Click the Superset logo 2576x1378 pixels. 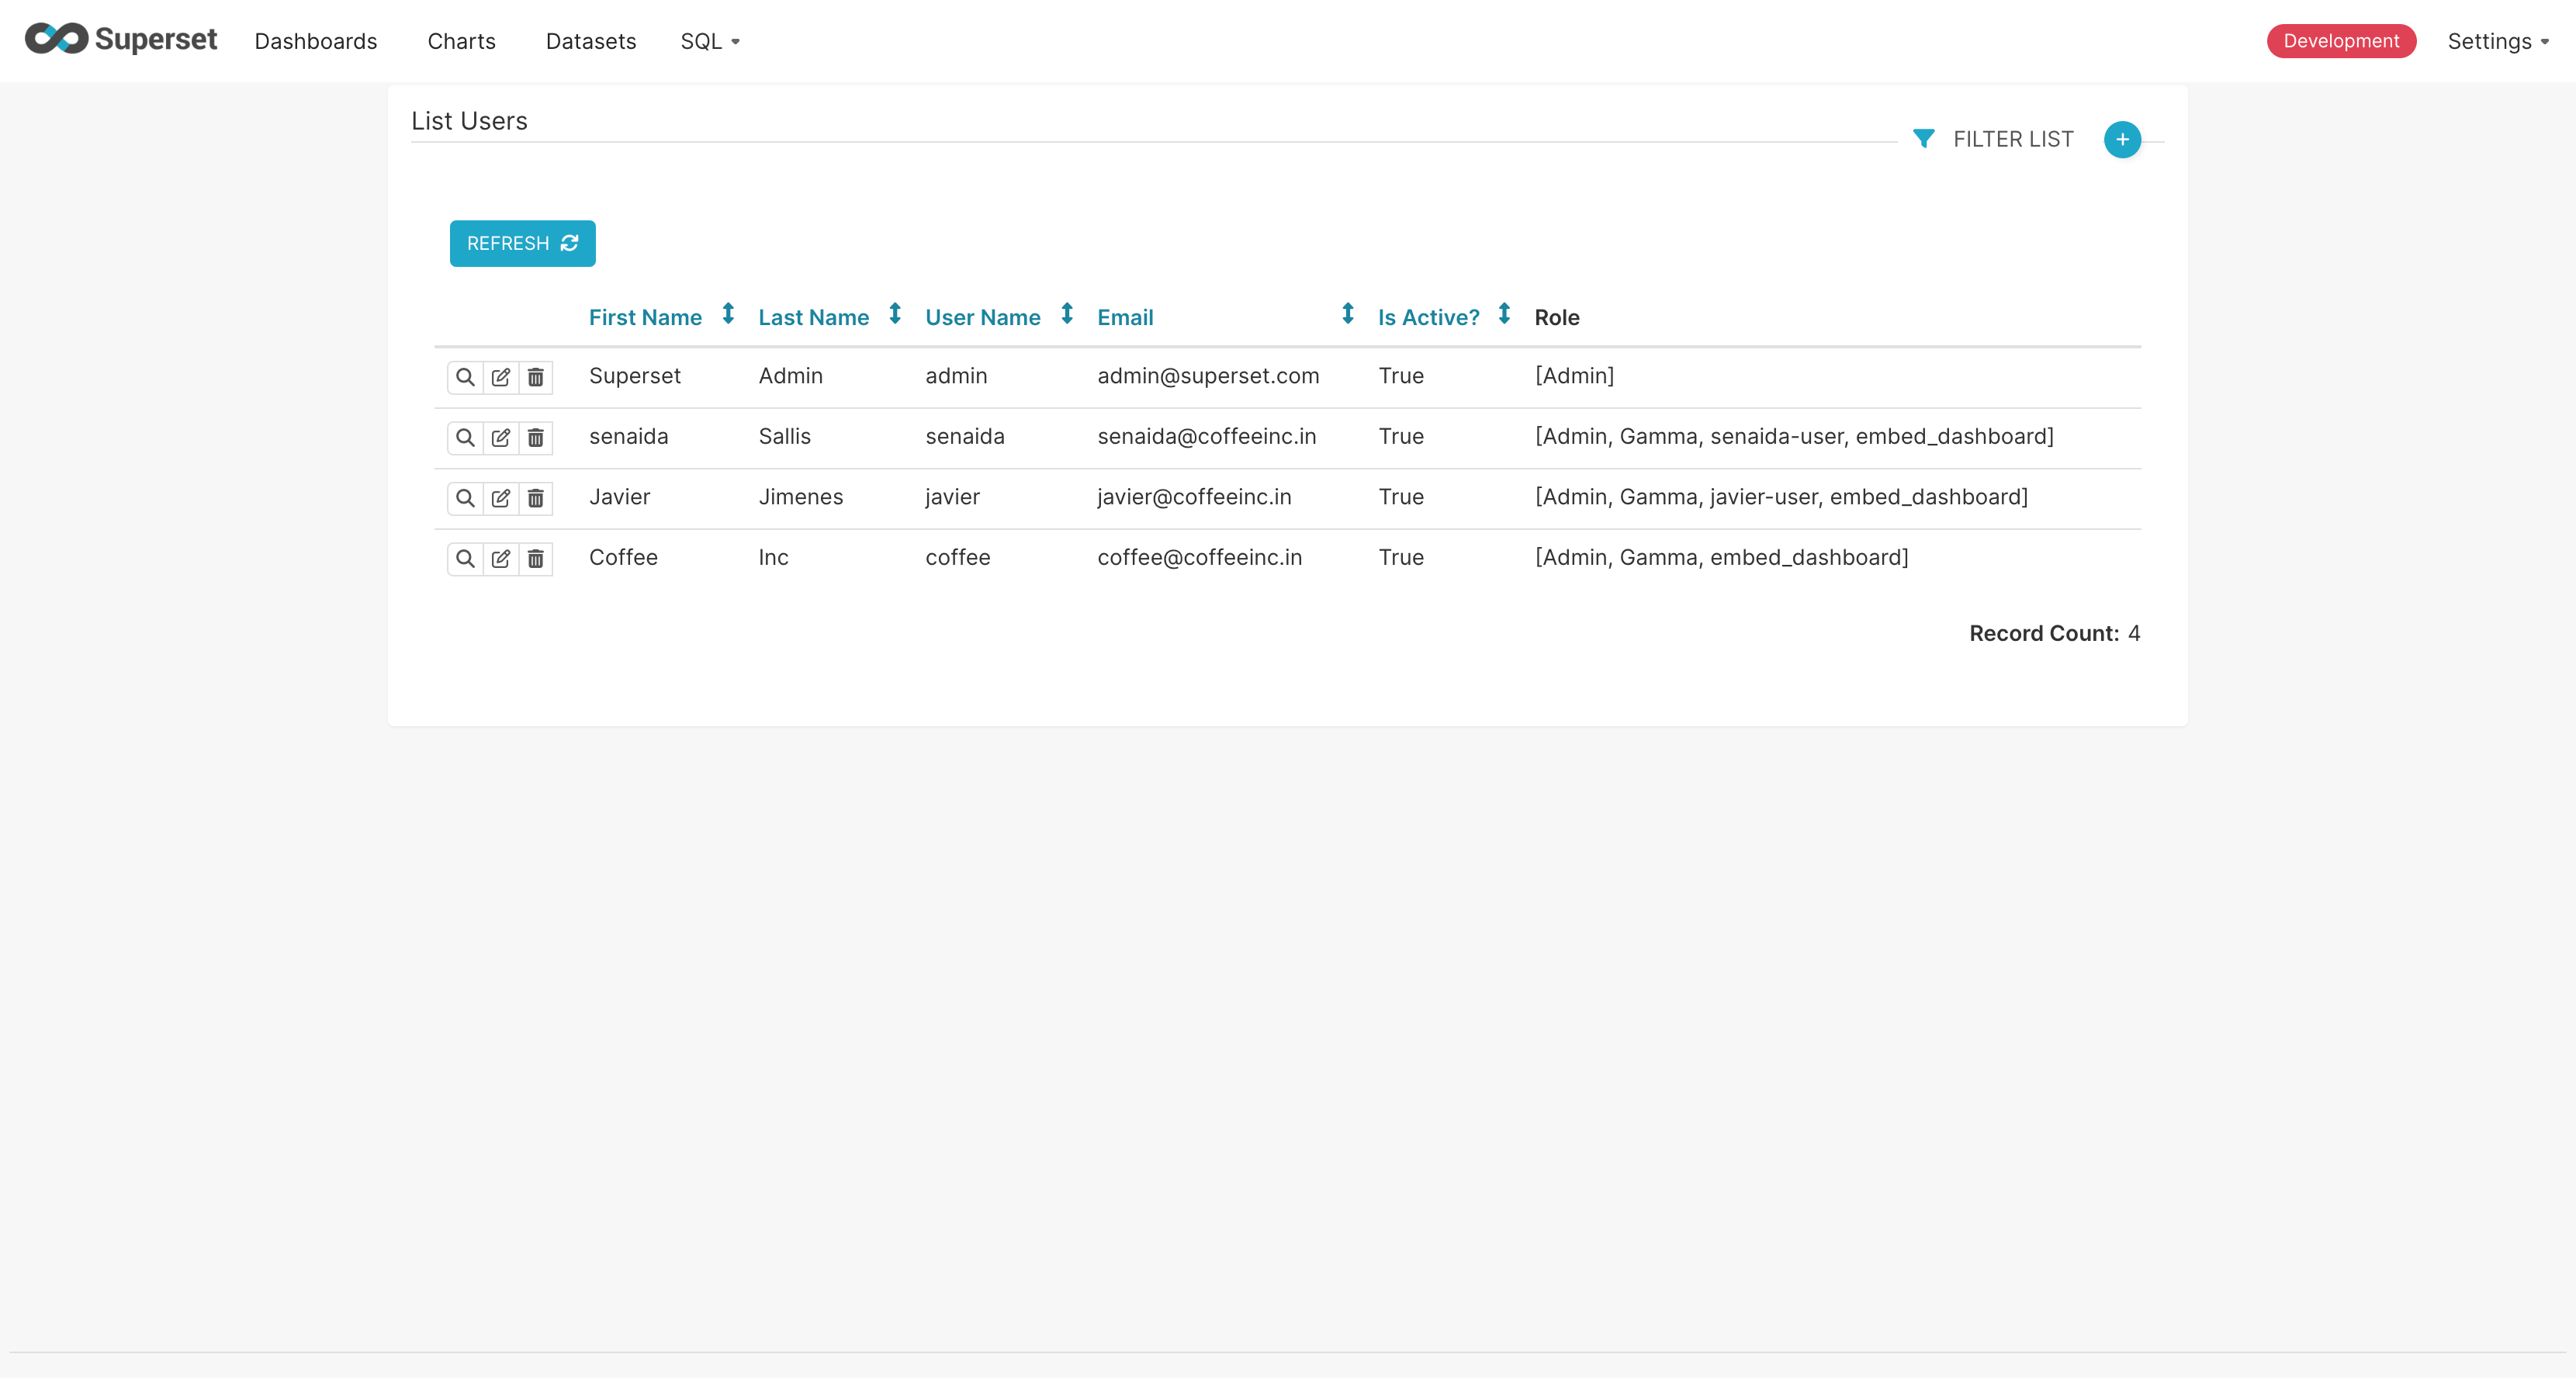point(121,40)
